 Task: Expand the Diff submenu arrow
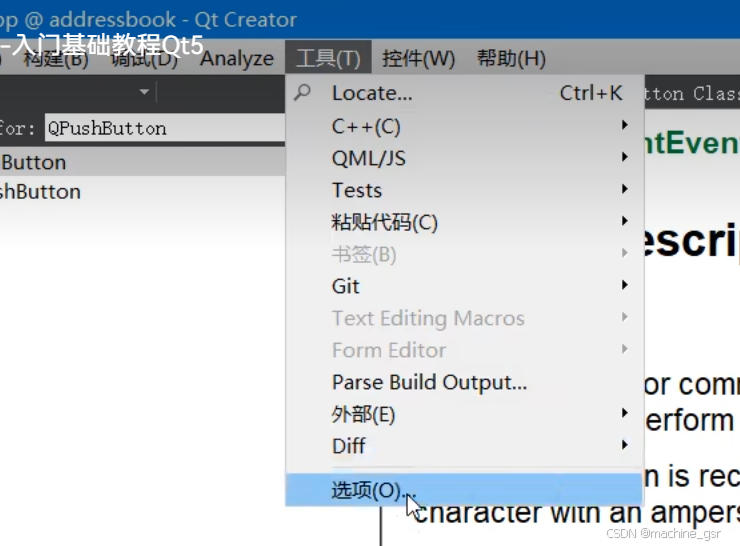(624, 445)
